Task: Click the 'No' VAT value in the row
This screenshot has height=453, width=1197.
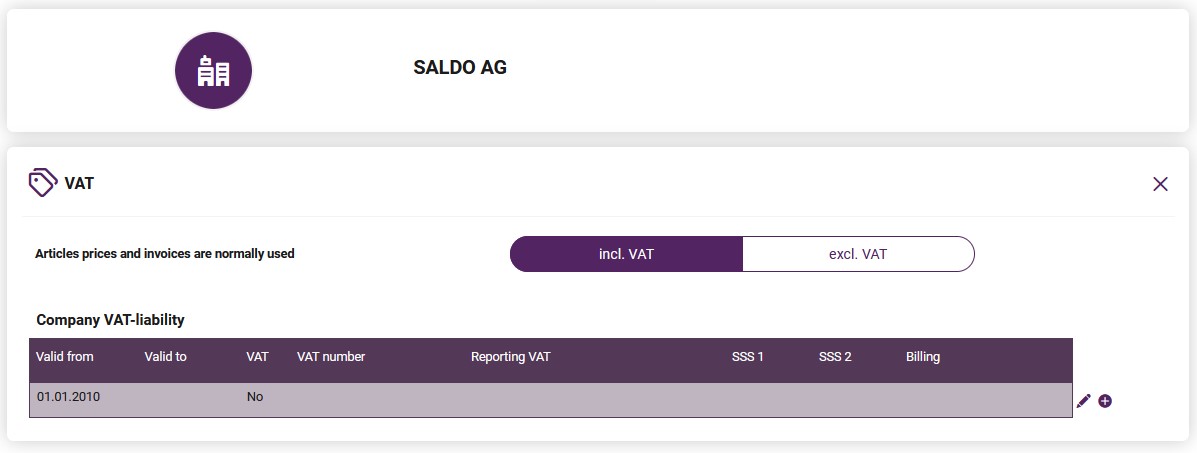Action: (x=255, y=397)
